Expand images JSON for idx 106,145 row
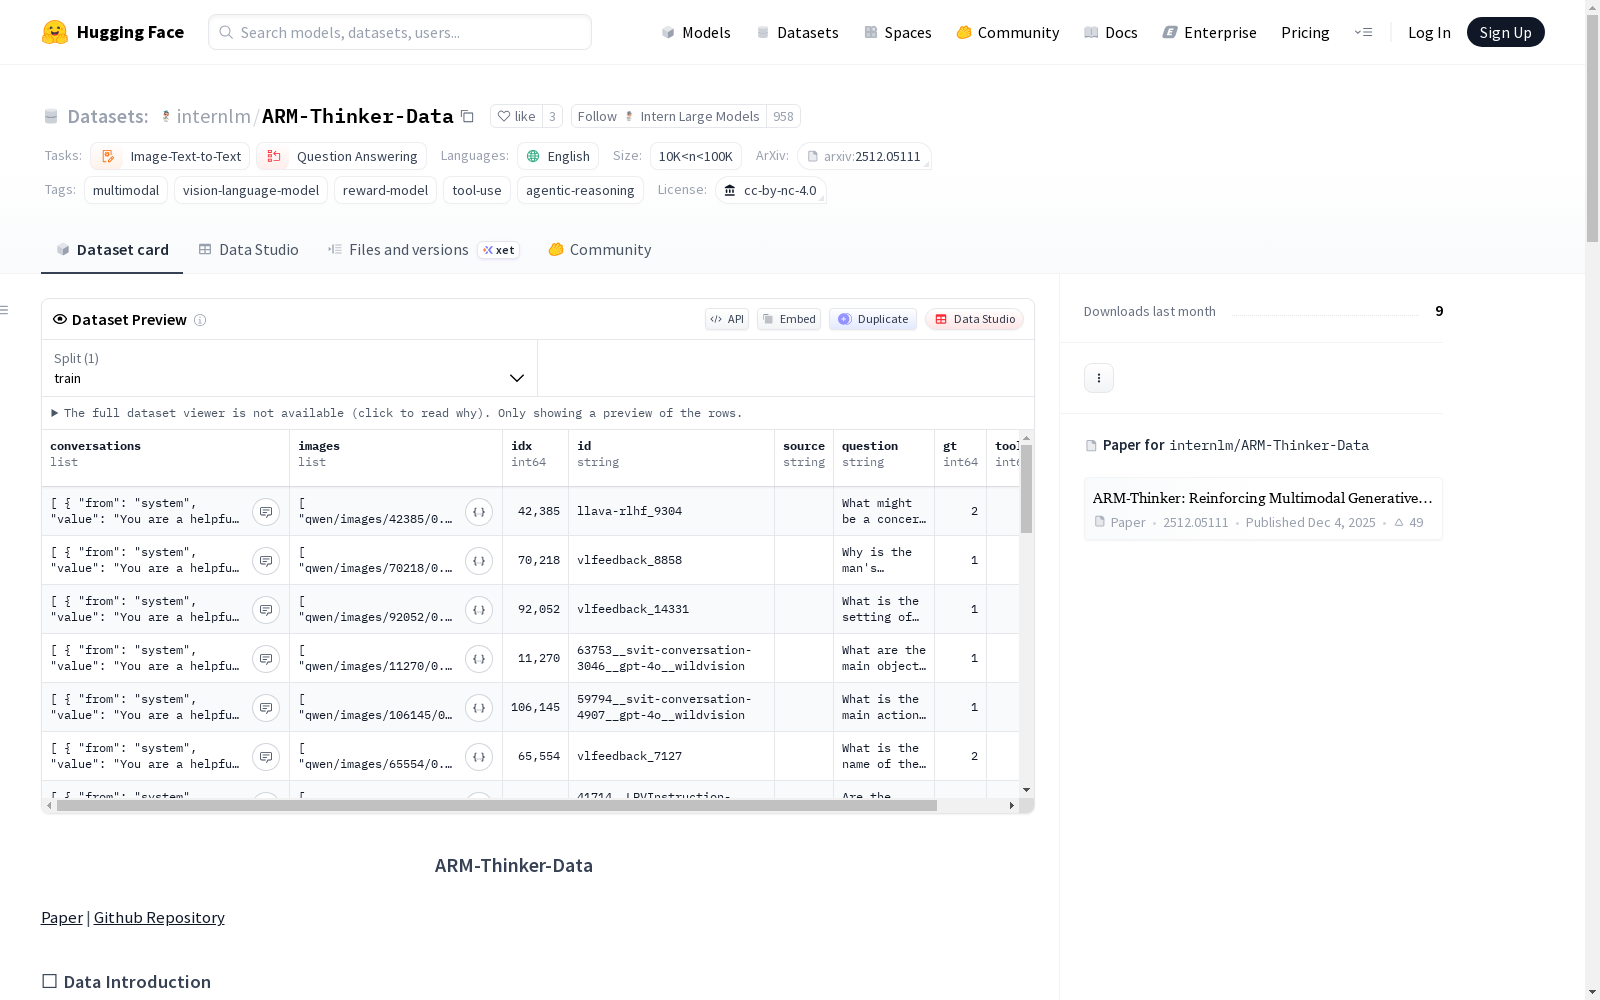 pos(479,707)
